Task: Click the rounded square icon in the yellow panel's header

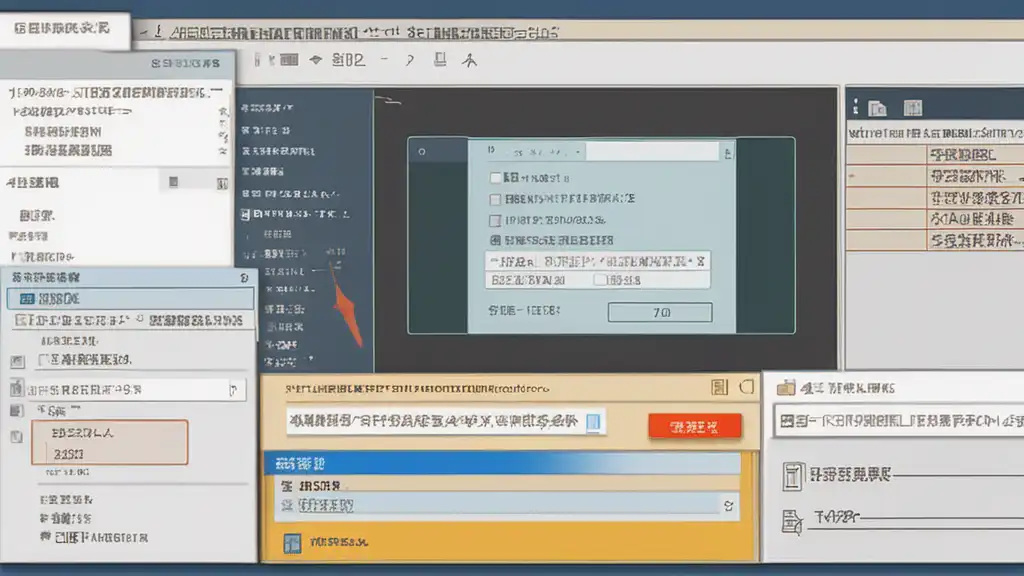Action: pyautogui.click(x=746, y=387)
